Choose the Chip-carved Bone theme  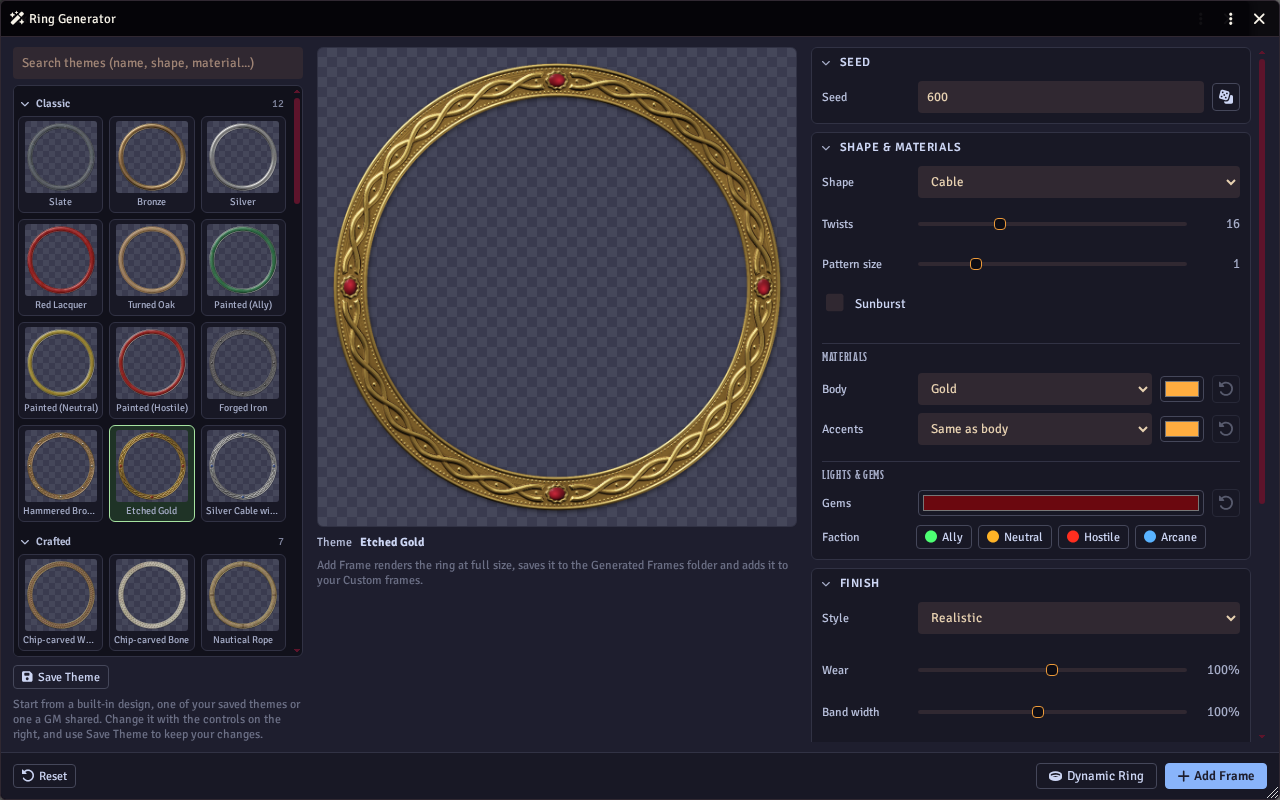pyautogui.click(x=152, y=602)
